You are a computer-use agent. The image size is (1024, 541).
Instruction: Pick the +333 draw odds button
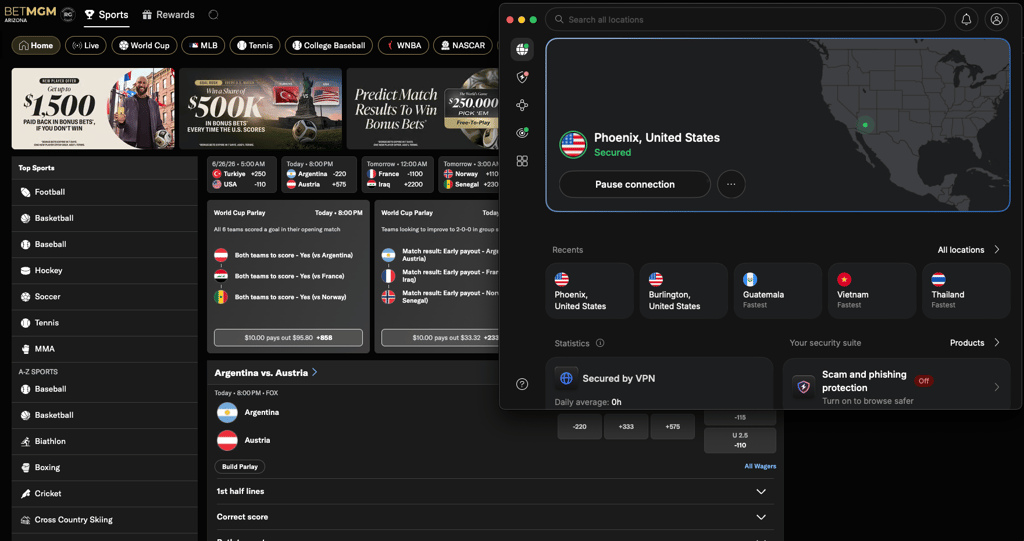pos(626,427)
